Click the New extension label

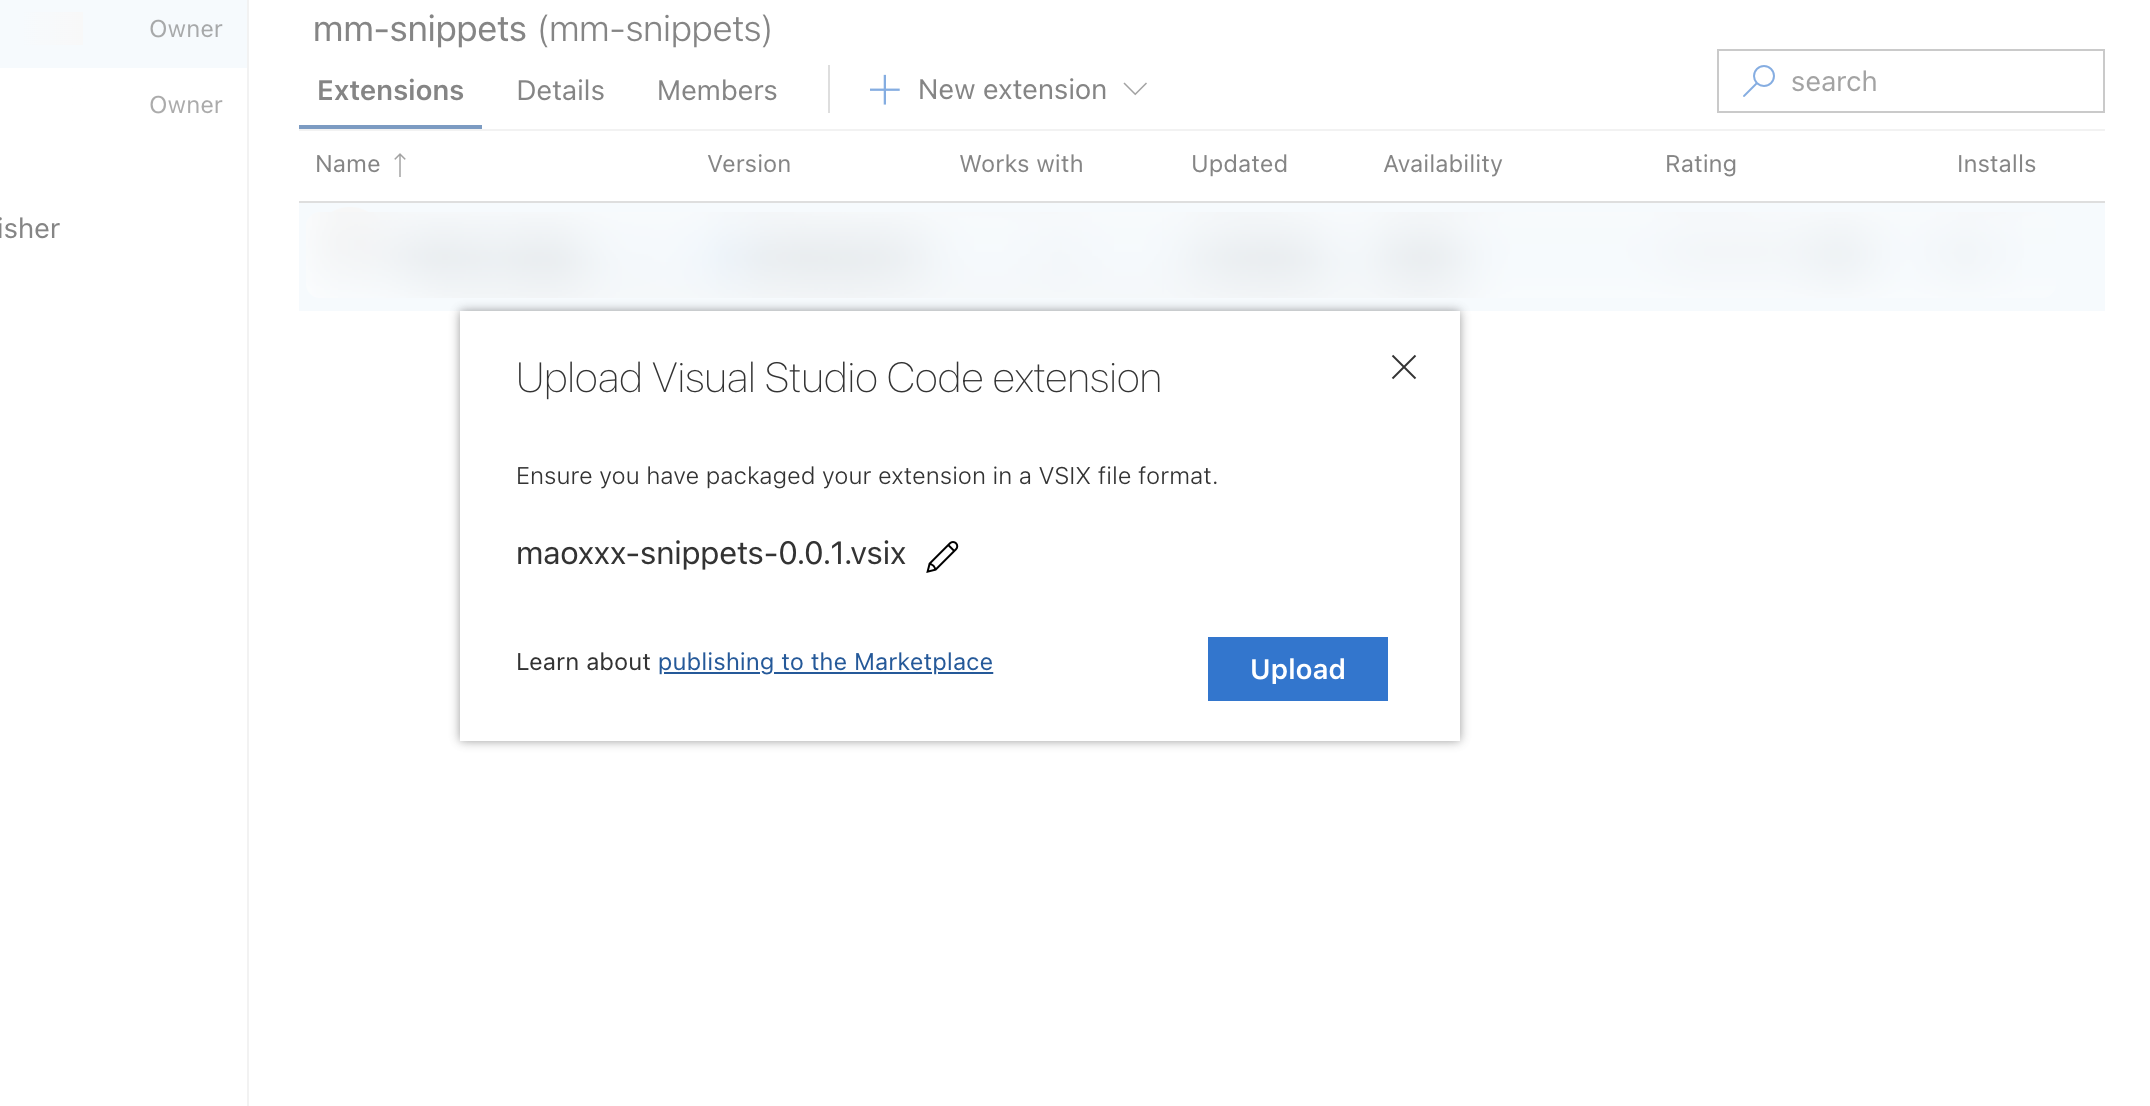point(1012,90)
